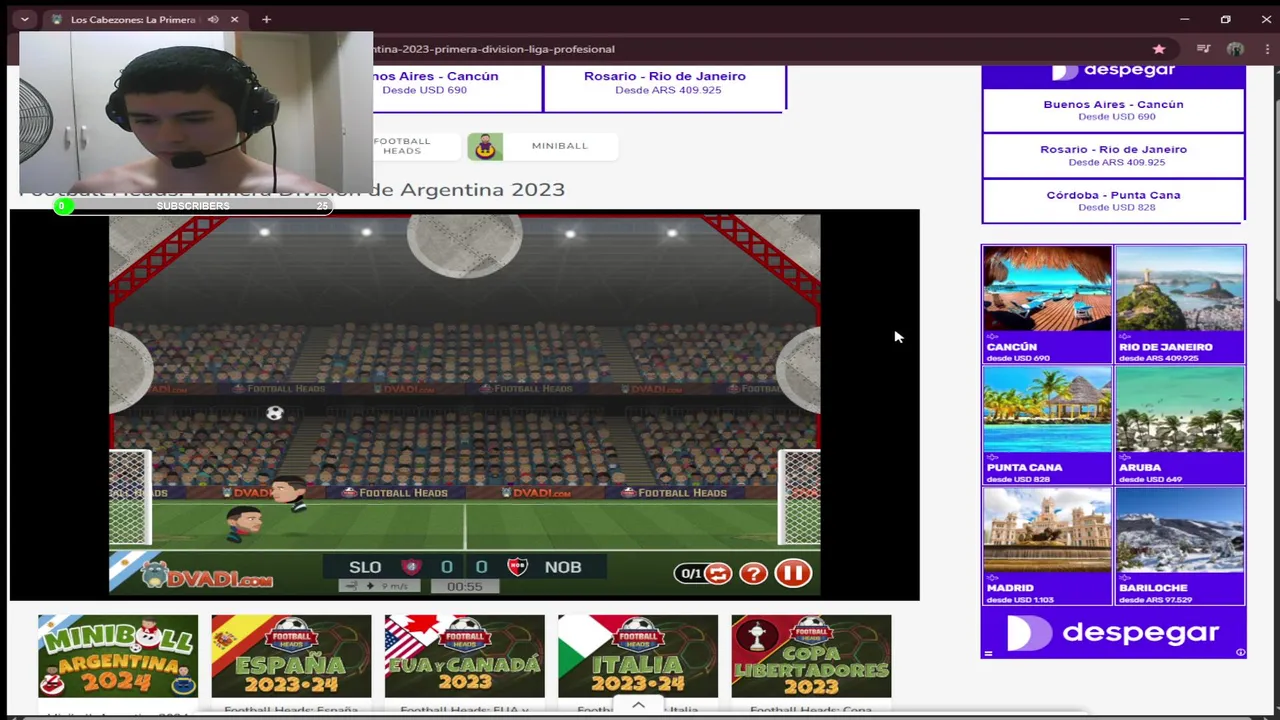Viewport: 1280px width, 720px height.
Task: Click the despegar logo above the offers
Action: (1113, 71)
